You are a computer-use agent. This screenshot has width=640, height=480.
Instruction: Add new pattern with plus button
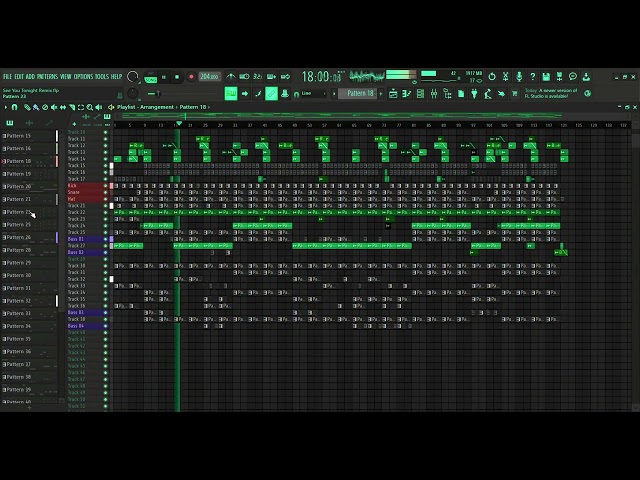[x=381, y=93]
